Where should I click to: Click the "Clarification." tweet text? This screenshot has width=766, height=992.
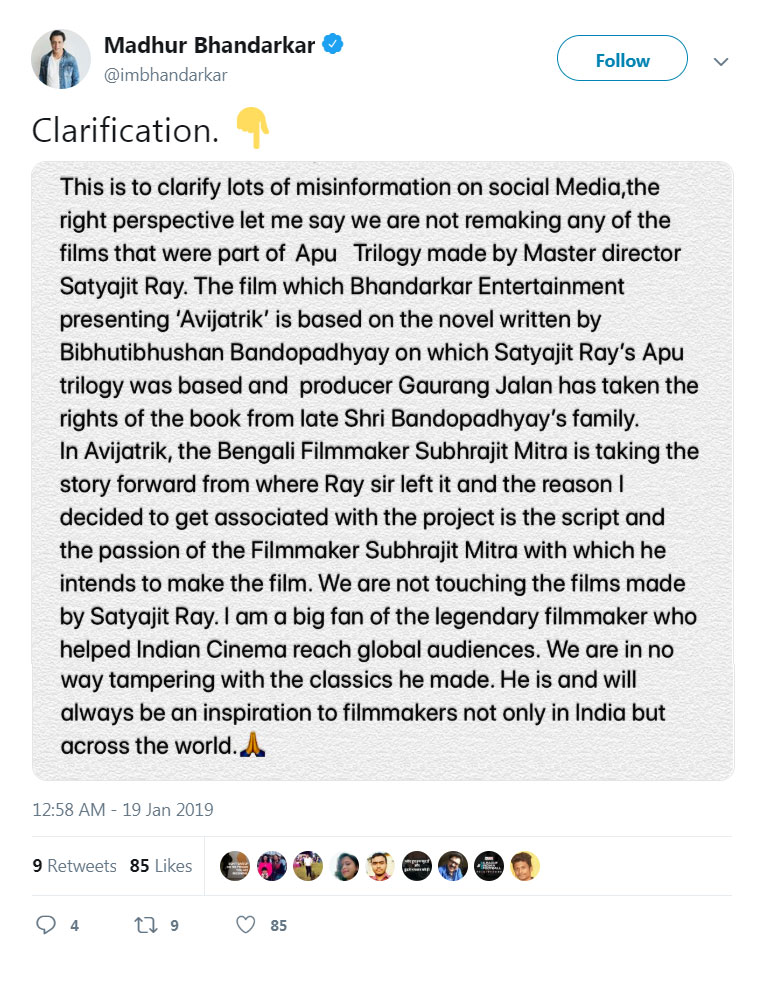tap(125, 131)
